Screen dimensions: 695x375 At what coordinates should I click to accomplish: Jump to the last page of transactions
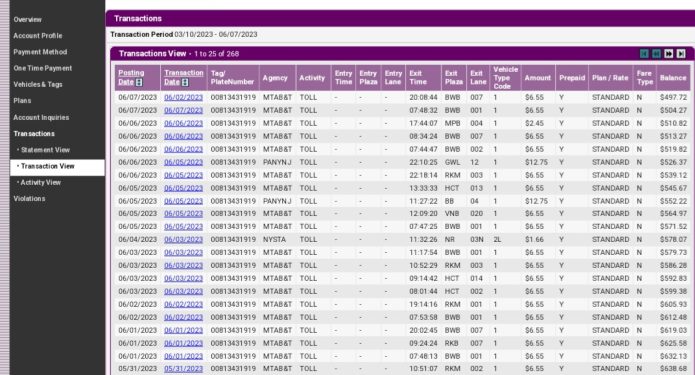click(x=681, y=54)
